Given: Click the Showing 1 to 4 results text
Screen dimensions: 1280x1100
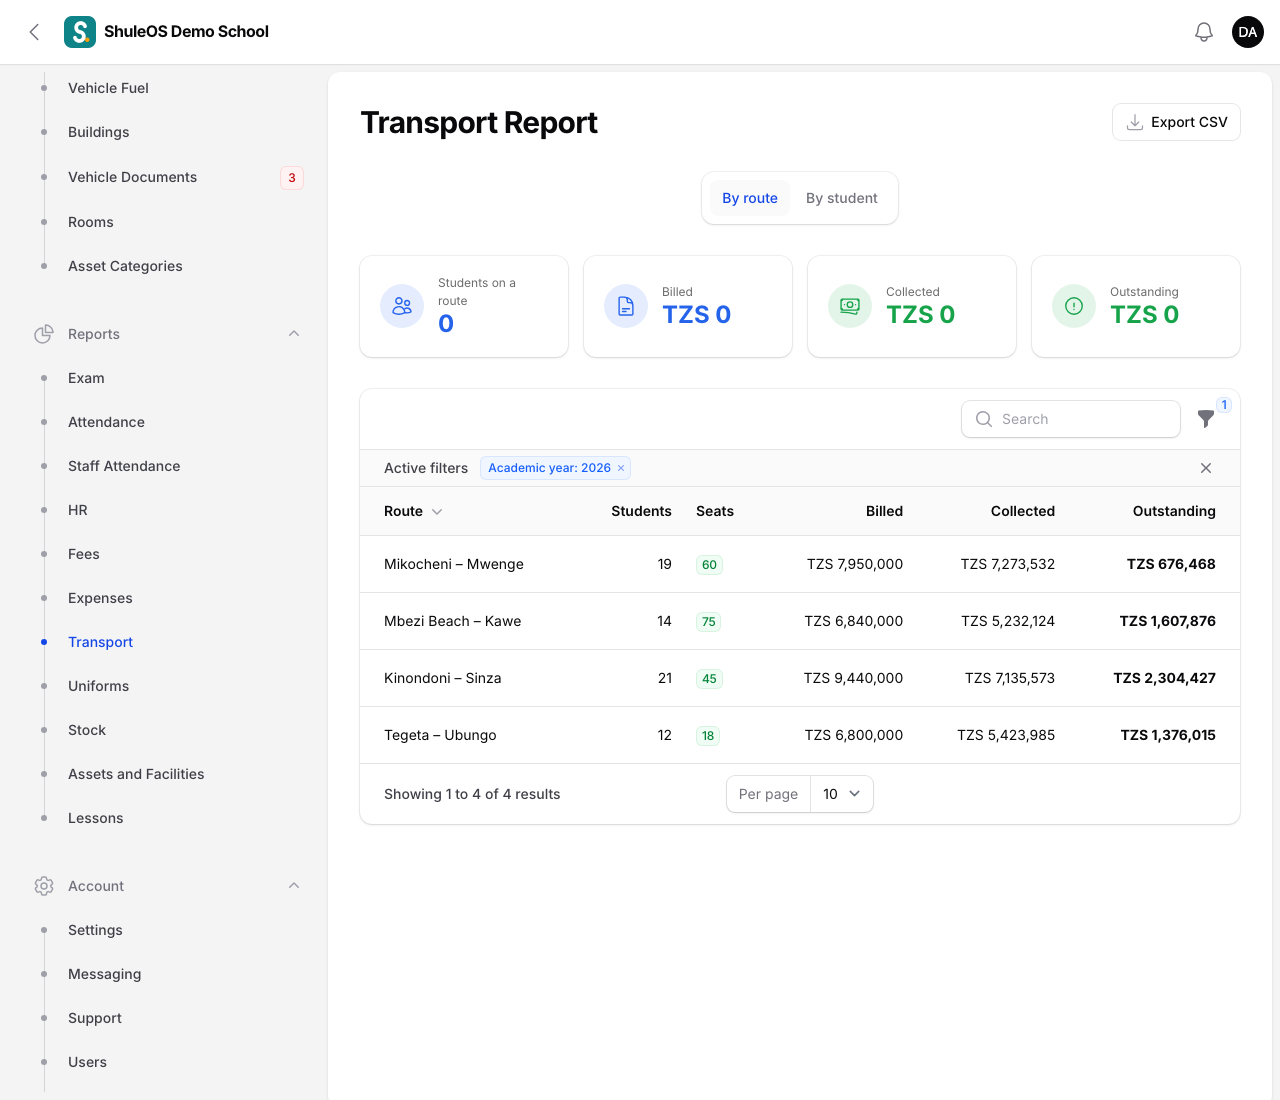Looking at the screenshot, I should (472, 794).
